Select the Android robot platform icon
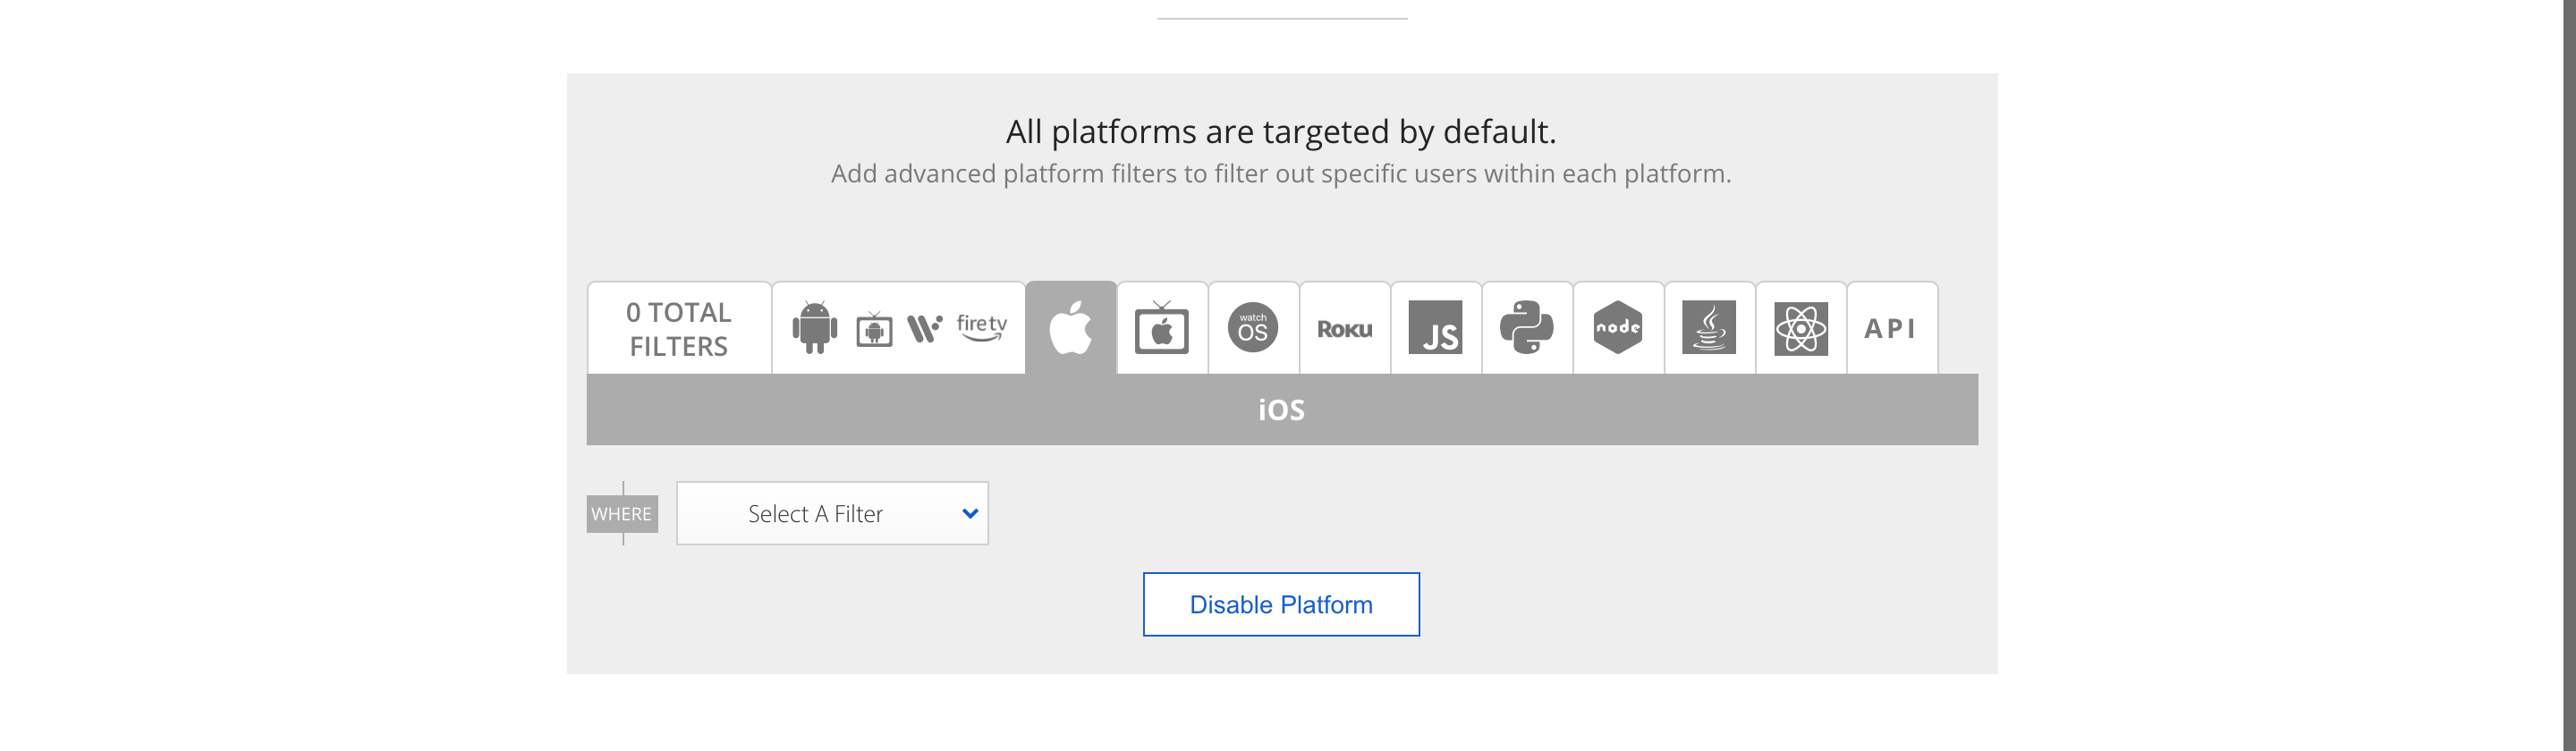This screenshot has width=2576, height=751. coord(814,327)
